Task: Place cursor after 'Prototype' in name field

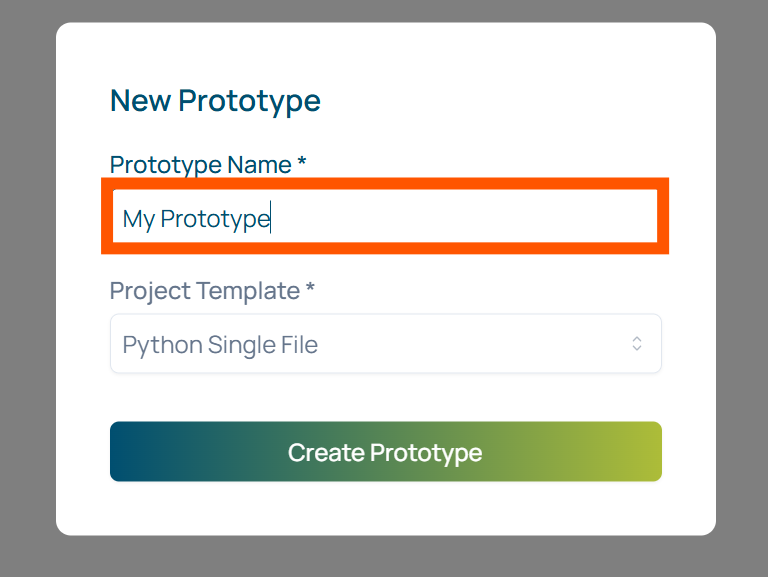Action: [271, 218]
